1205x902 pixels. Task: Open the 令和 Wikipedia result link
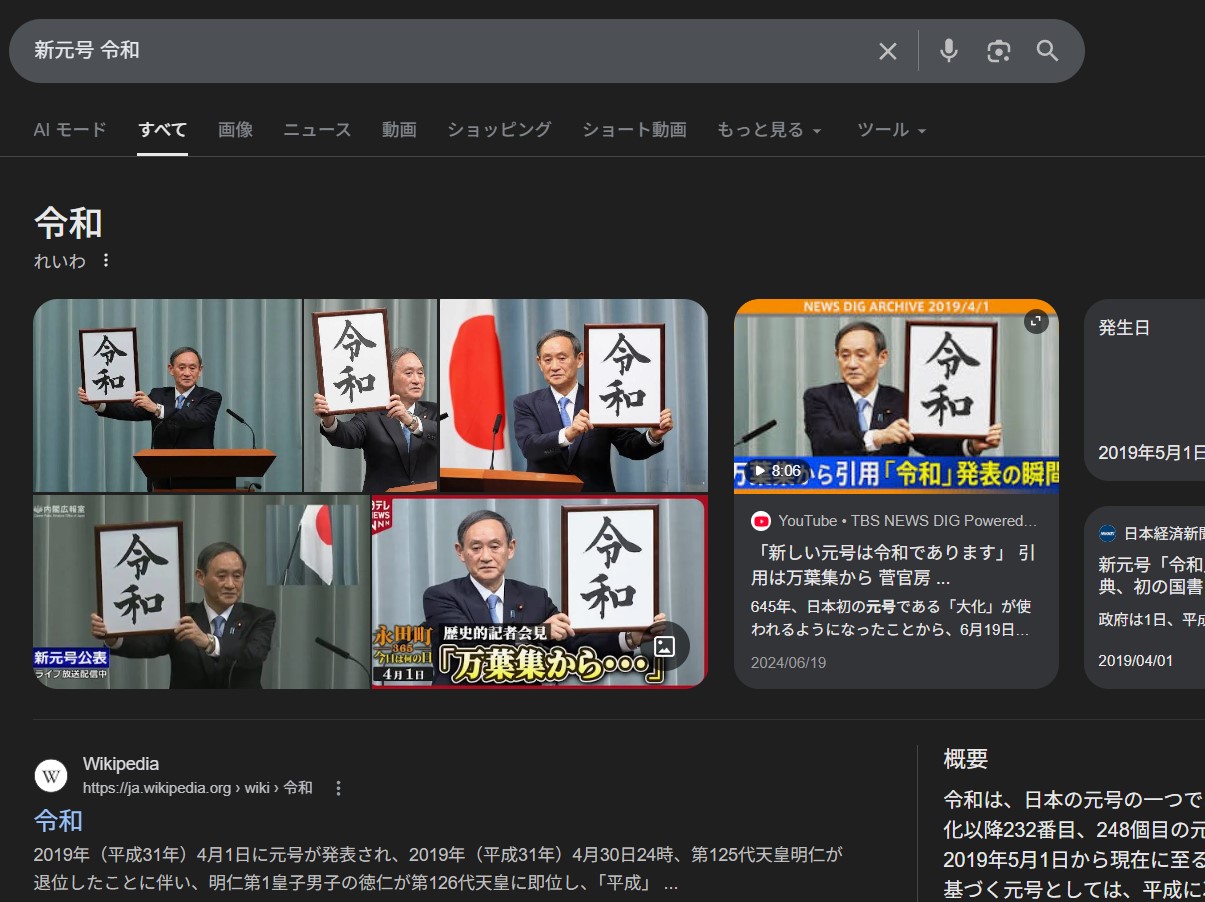click(x=58, y=821)
